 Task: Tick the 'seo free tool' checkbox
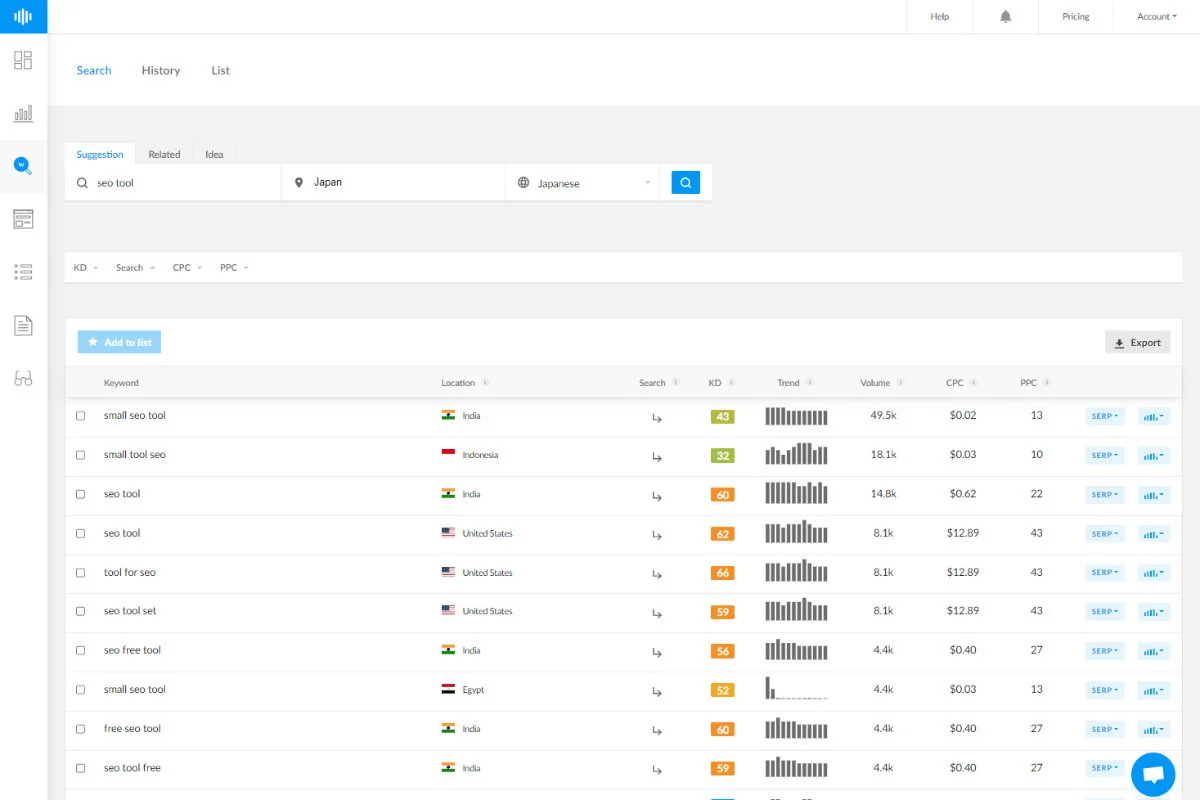click(81, 651)
